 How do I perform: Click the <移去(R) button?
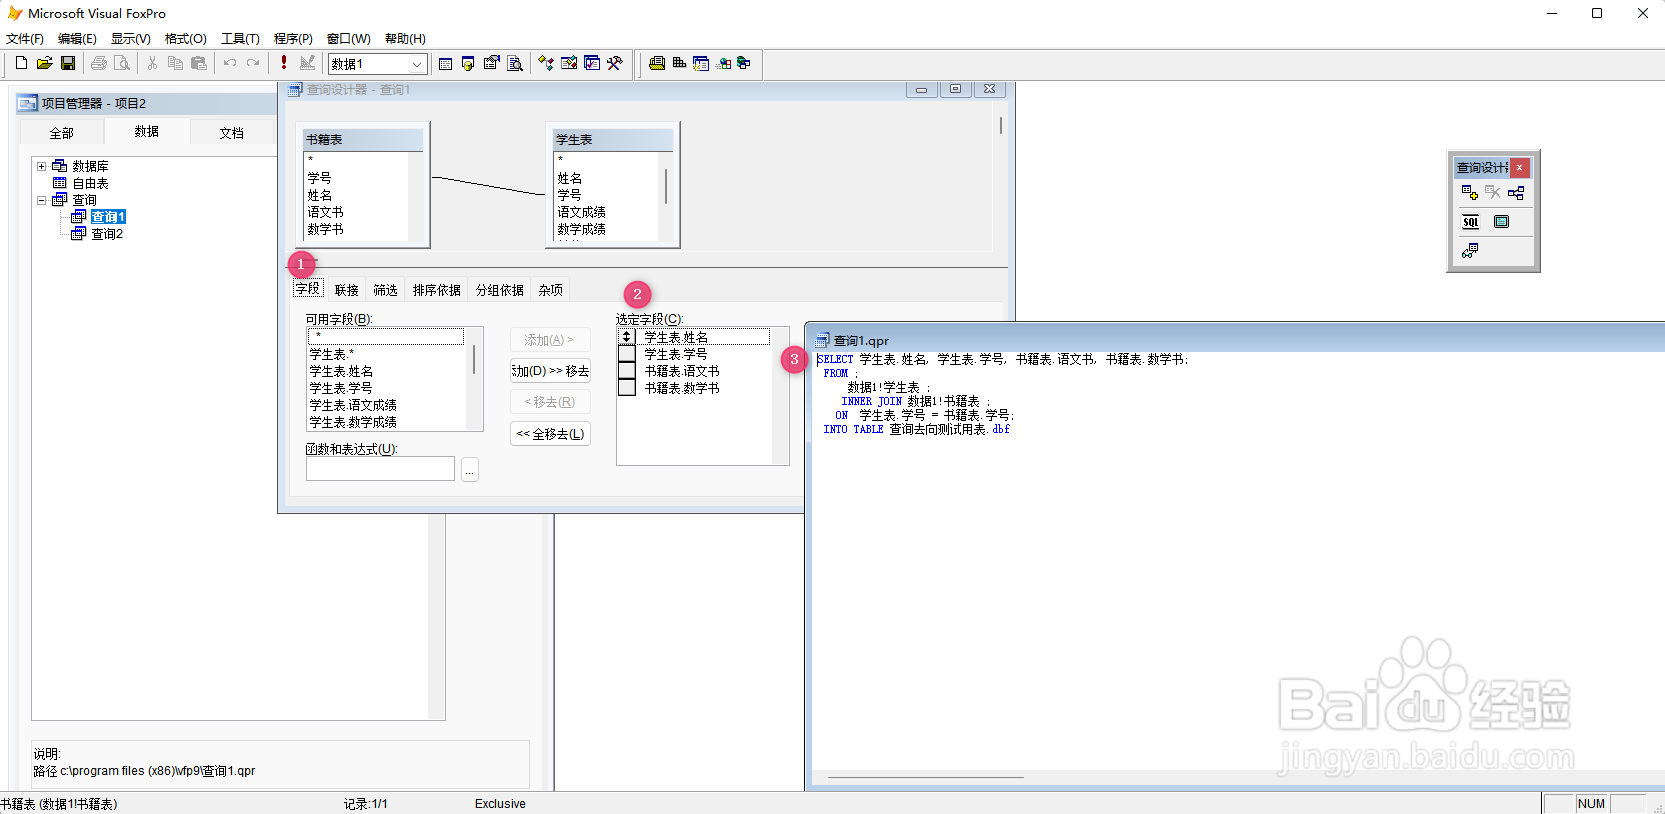[550, 402]
